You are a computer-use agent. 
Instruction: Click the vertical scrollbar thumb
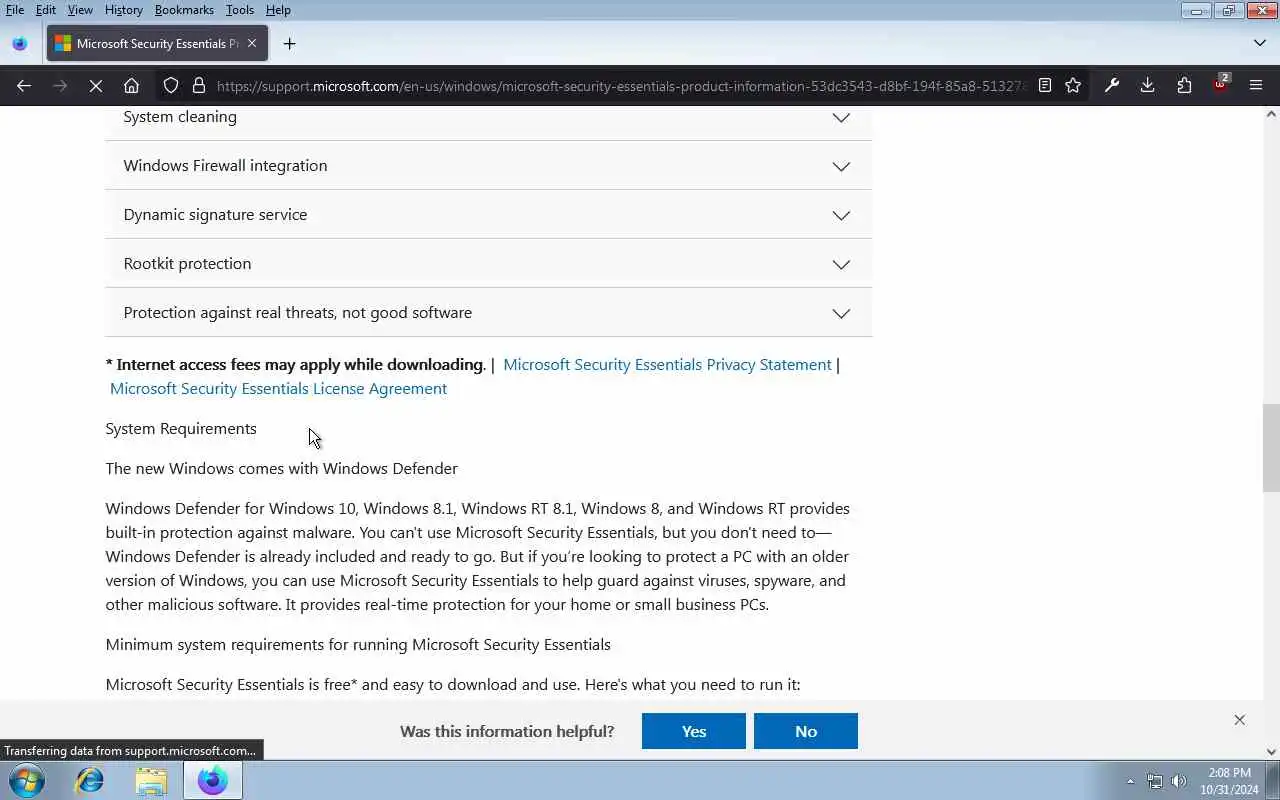[x=1271, y=447]
